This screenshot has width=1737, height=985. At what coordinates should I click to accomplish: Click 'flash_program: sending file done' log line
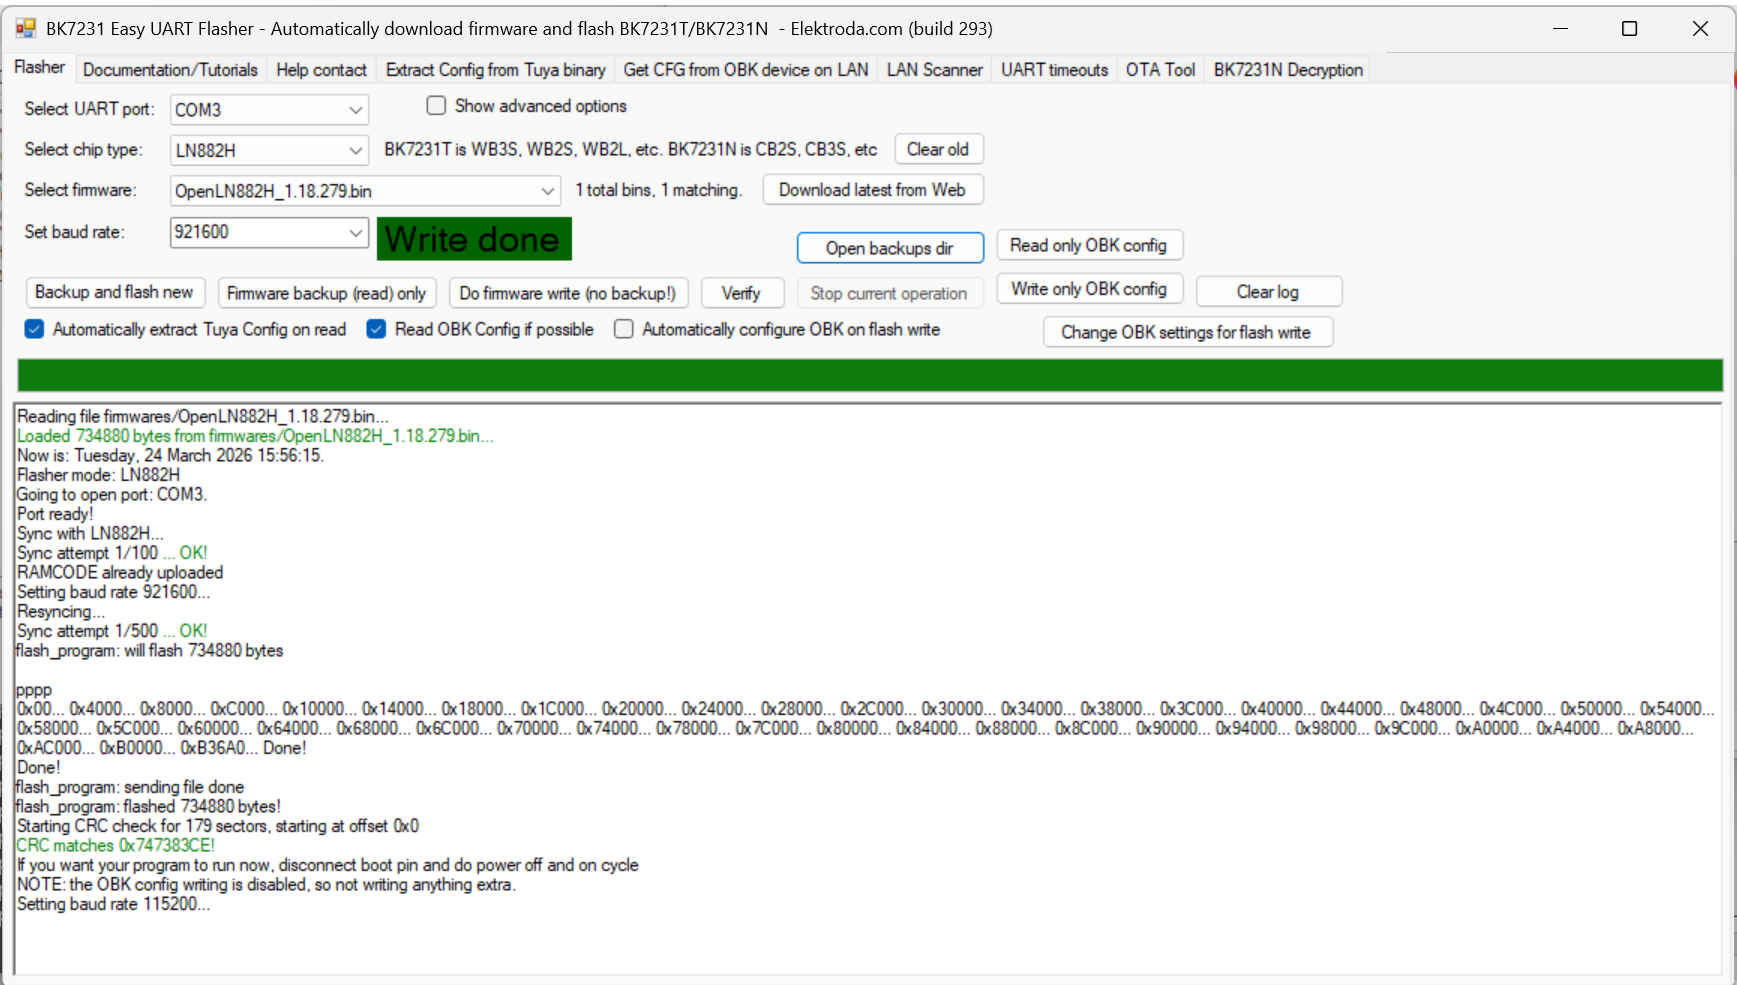[x=130, y=787]
